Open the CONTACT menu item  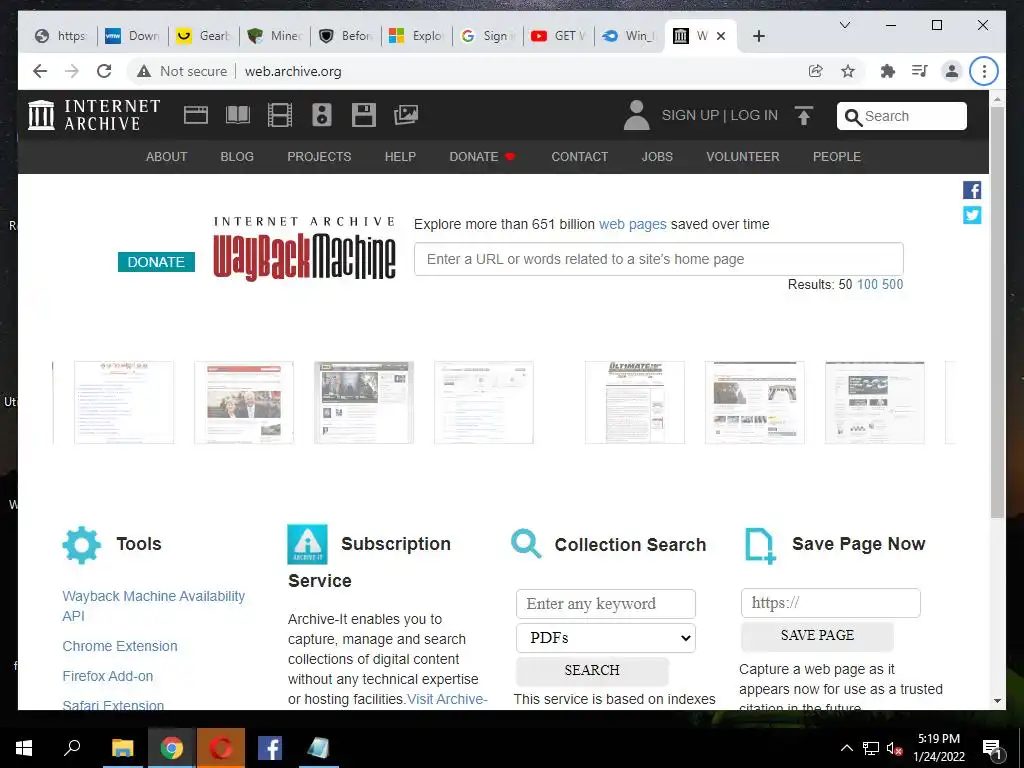tap(579, 157)
